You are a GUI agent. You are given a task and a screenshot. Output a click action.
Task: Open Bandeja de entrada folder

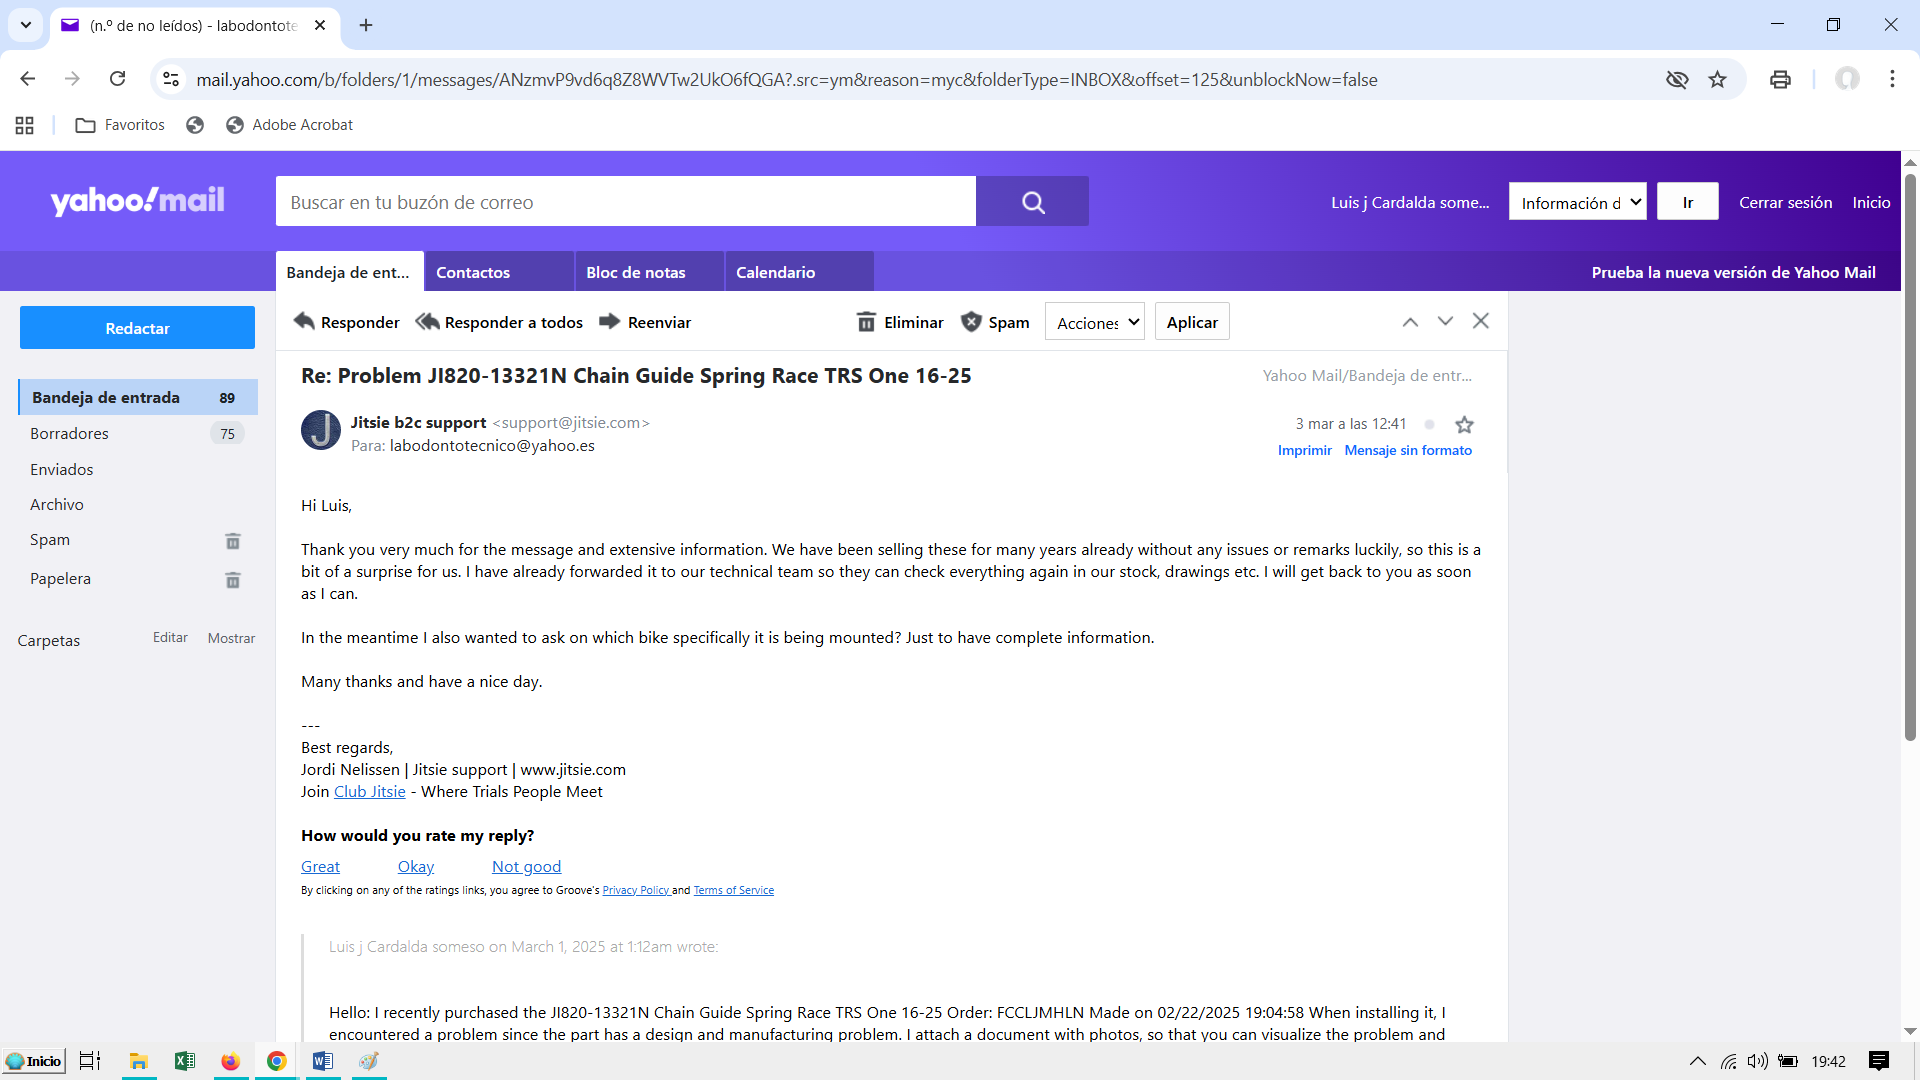coord(138,397)
